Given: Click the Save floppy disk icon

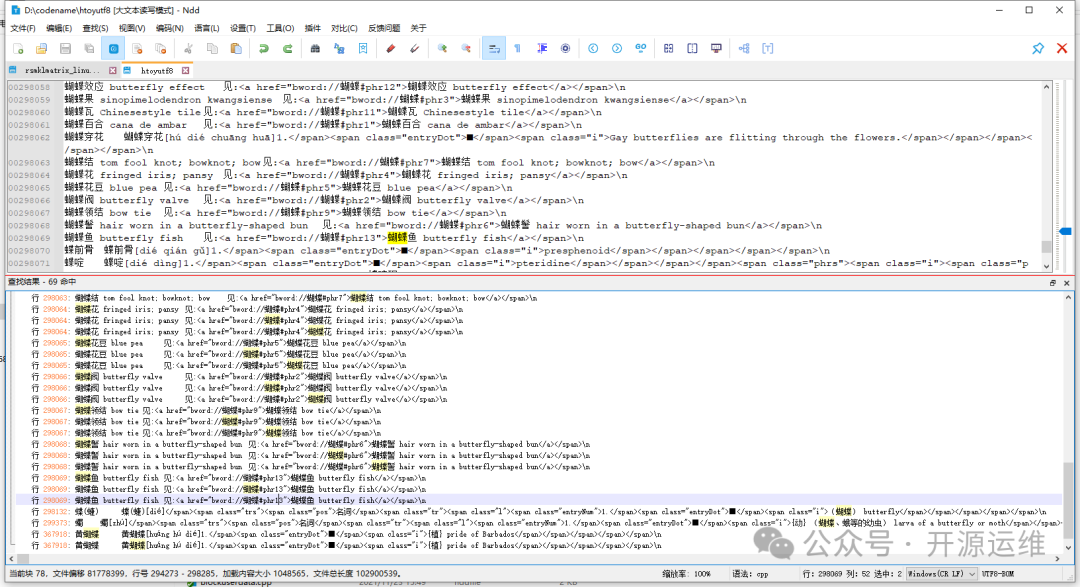Looking at the screenshot, I should point(65,49).
